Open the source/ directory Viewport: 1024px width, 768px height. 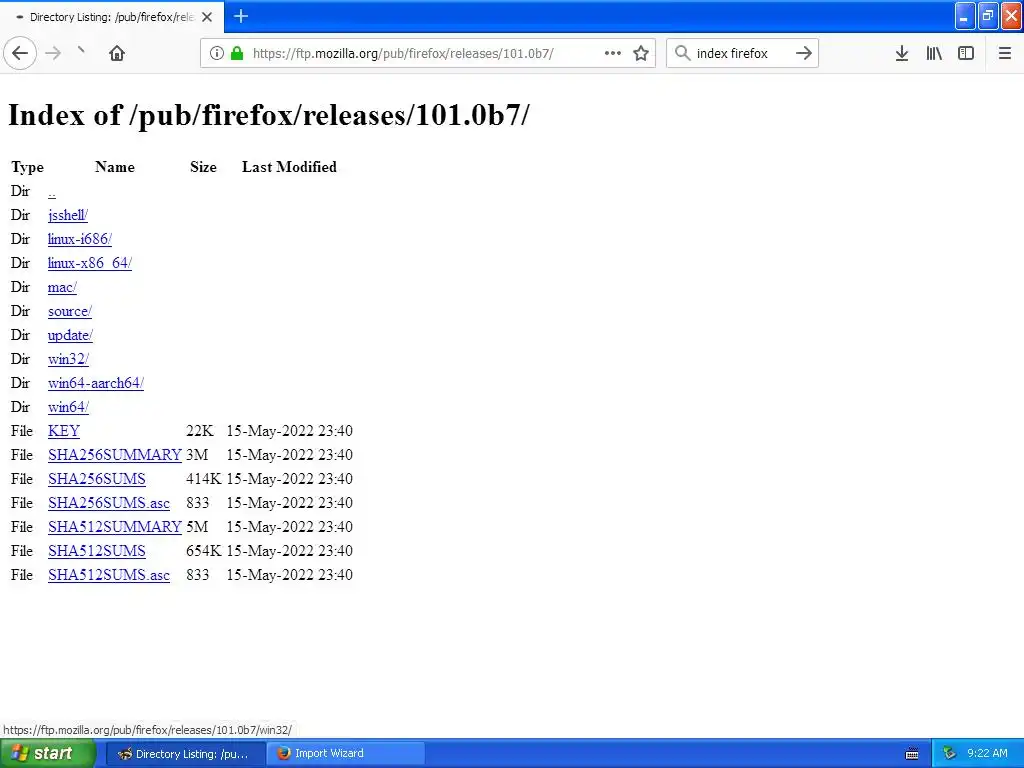coord(70,312)
